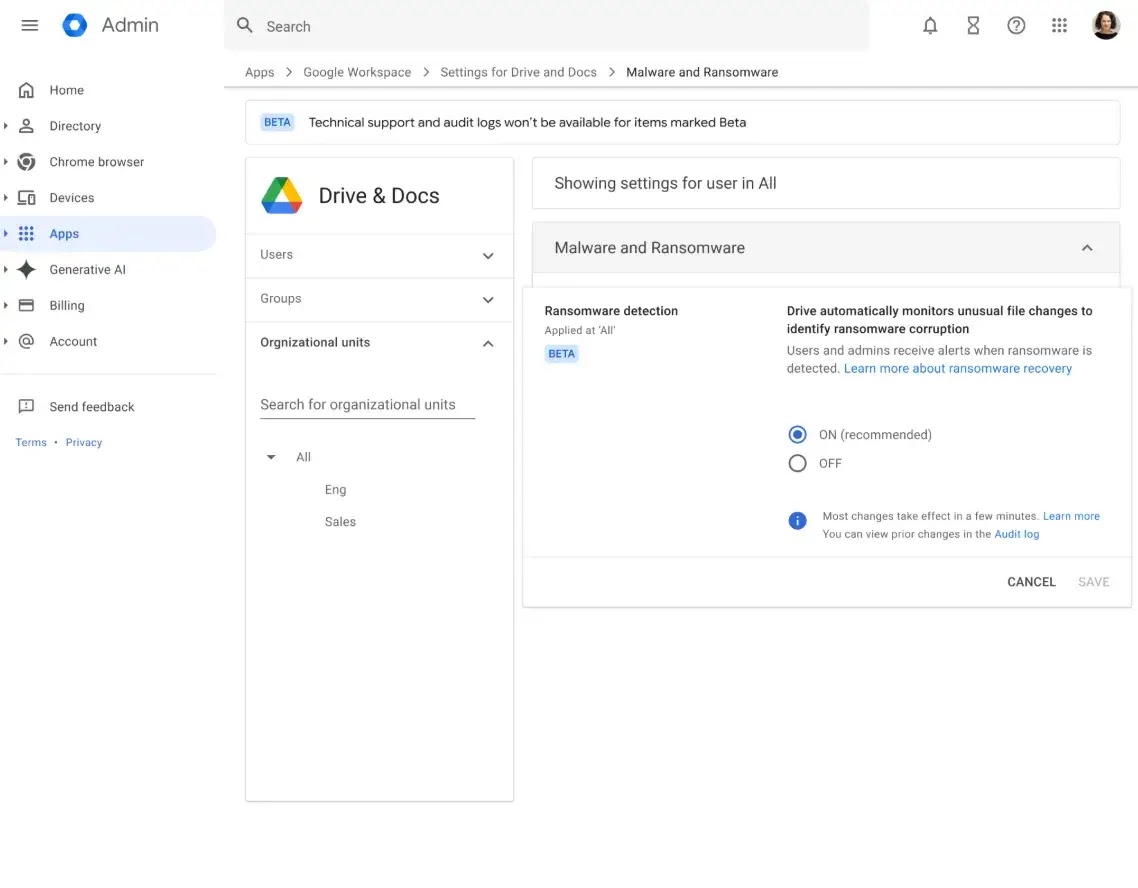Expand the Groups section chevron
The image size is (1138, 888).
tap(488, 300)
